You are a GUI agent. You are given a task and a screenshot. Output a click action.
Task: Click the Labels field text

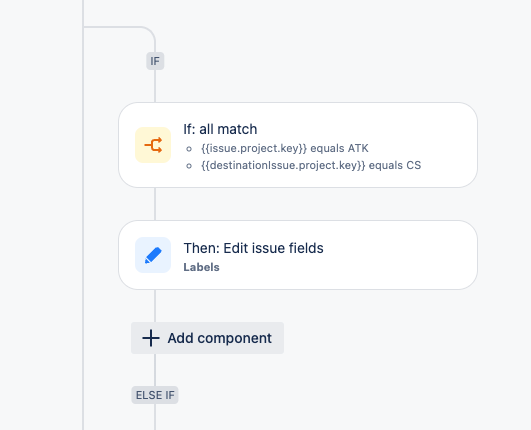coord(201,267)
